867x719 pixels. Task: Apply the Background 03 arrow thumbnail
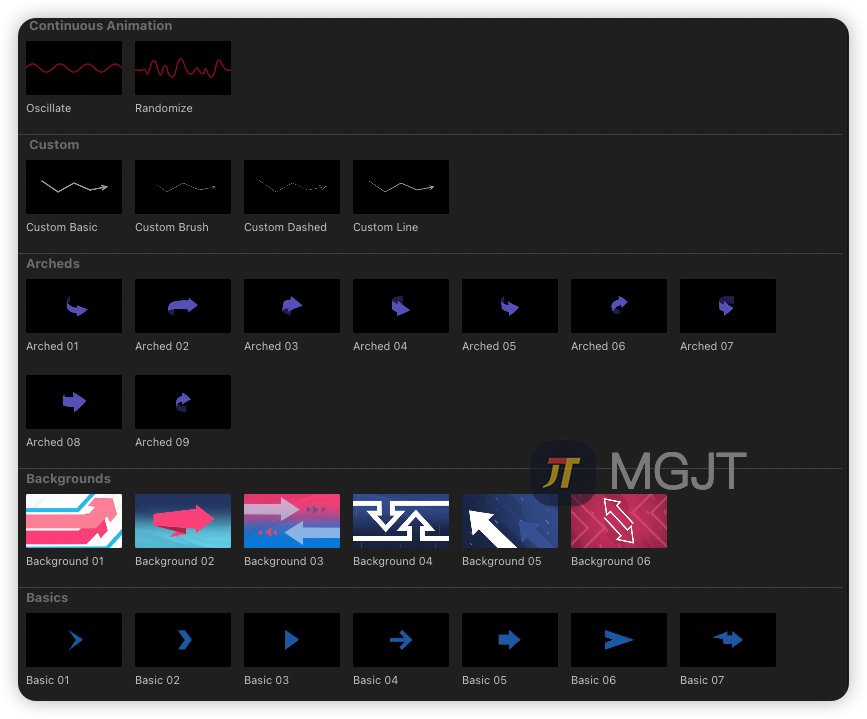click(x=292, y=521)
